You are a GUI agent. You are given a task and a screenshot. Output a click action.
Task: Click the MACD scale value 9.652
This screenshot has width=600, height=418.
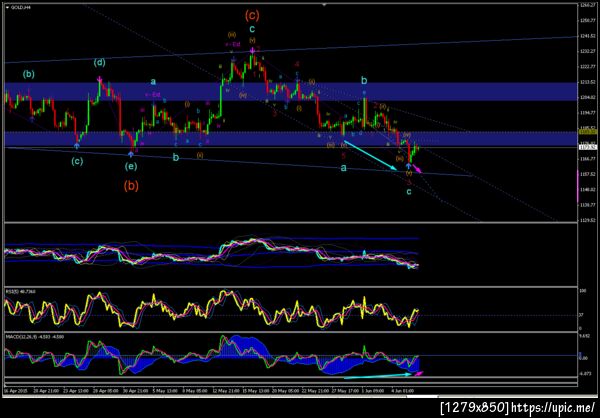pos(586,336)
